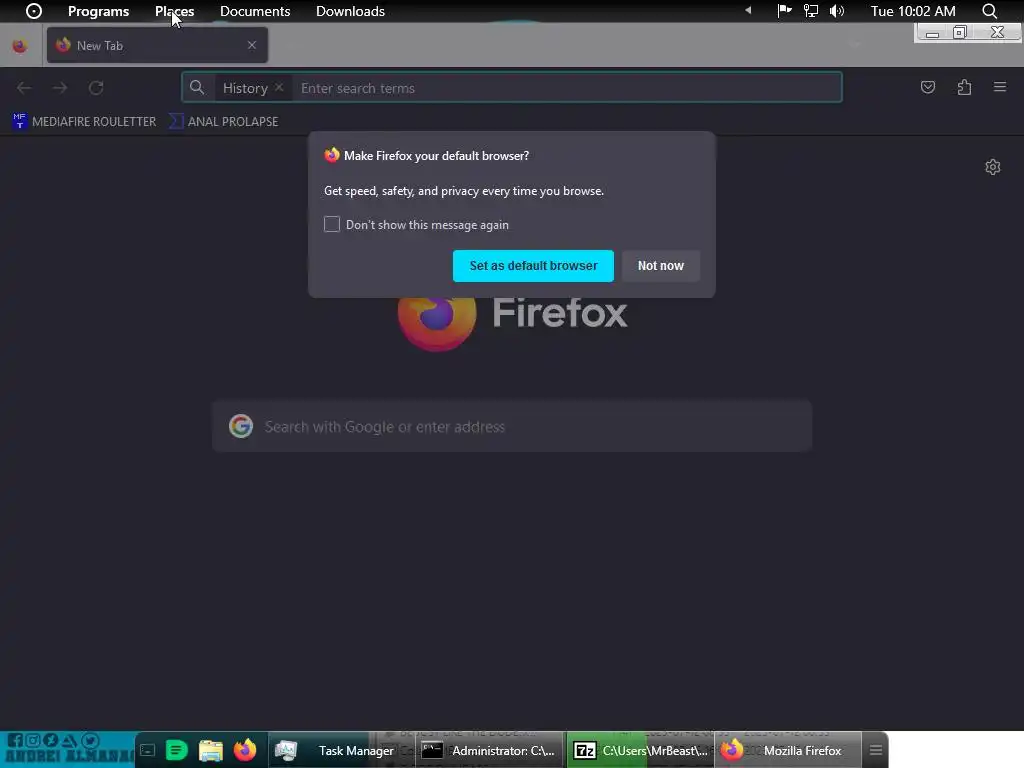The height and width of the screenshot is (768, 1024).
Task: Open File Explorer from the taskbar
Action: [210, 750]
